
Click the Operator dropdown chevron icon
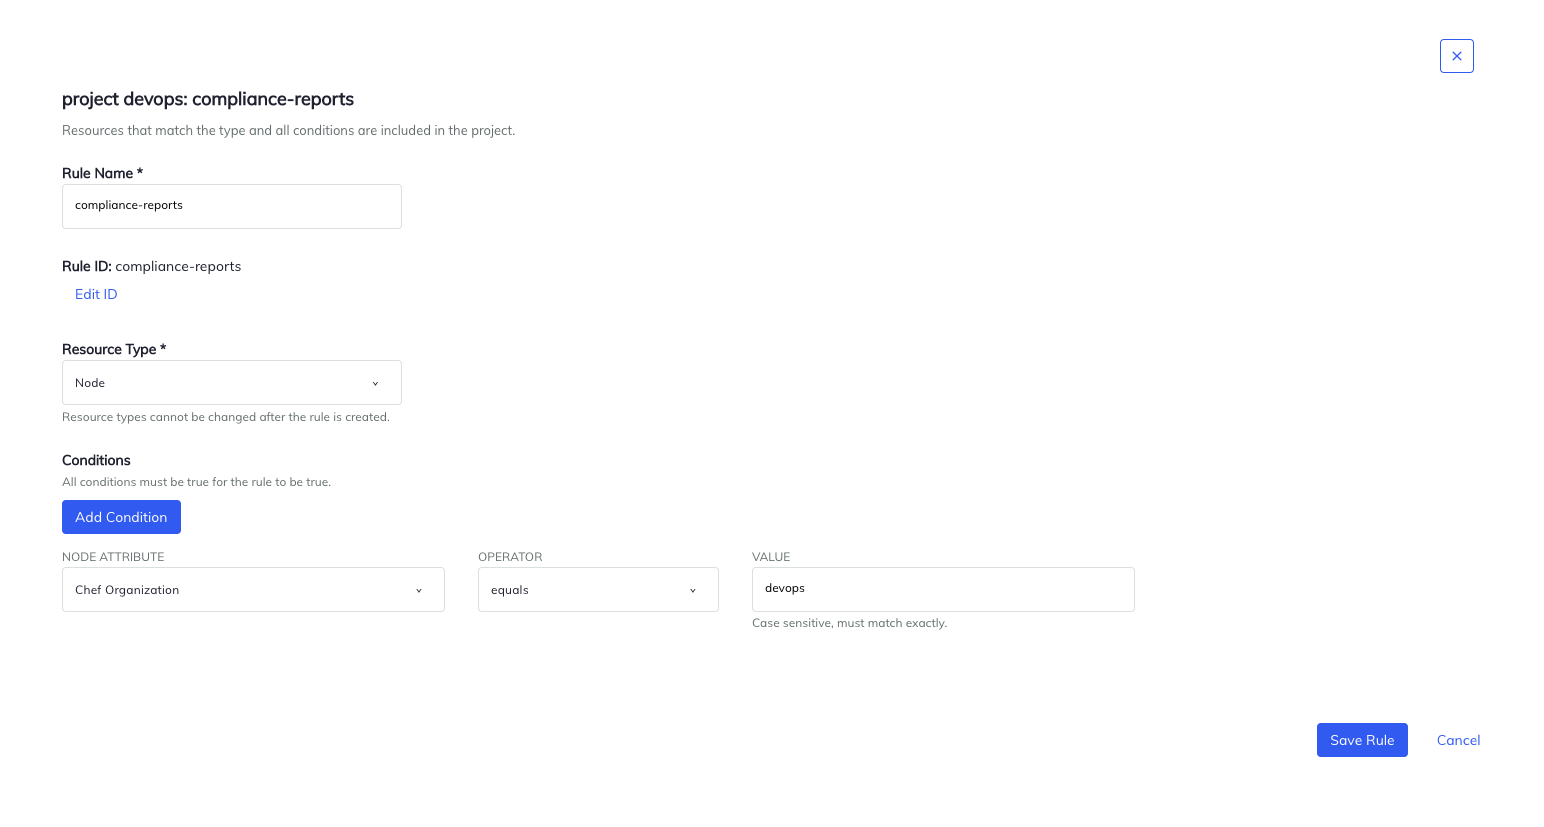pos(692,590)
